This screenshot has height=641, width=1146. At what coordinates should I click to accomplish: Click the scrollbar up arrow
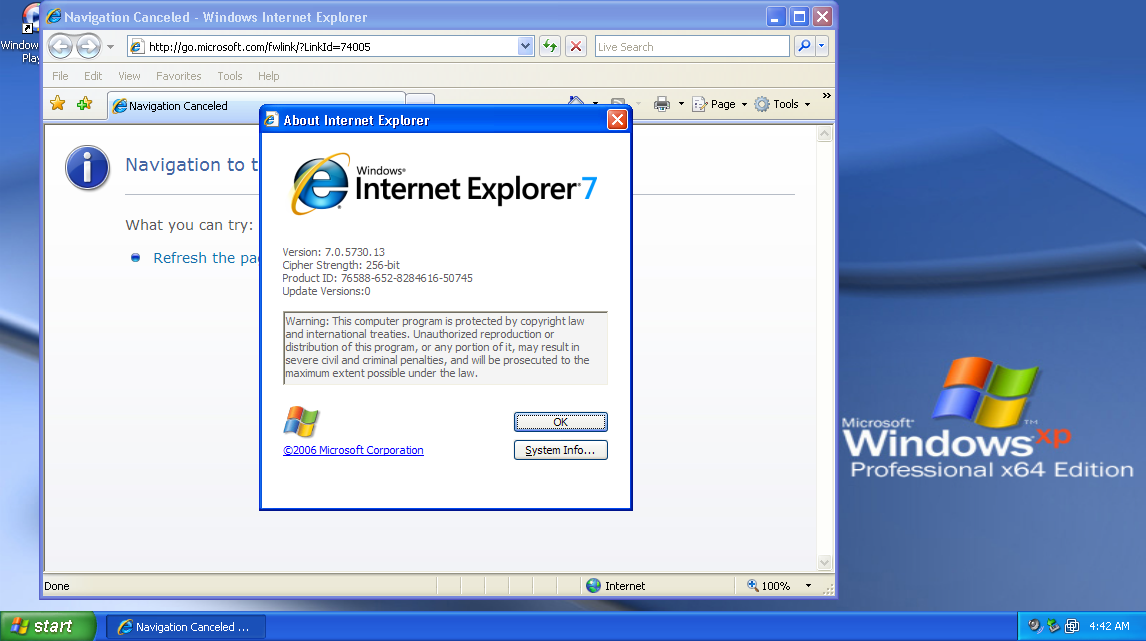pos(824,134)
